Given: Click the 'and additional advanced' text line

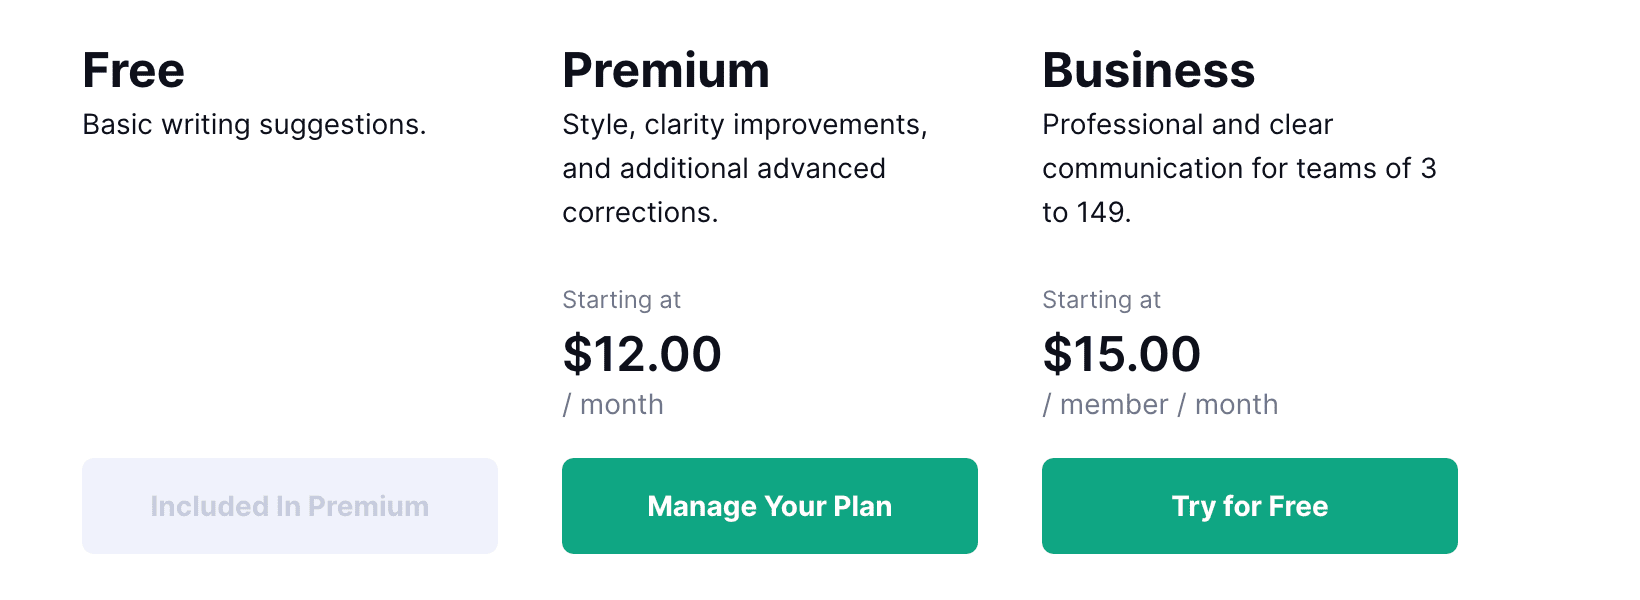Looking at the screenshot, I should (724, 168).
